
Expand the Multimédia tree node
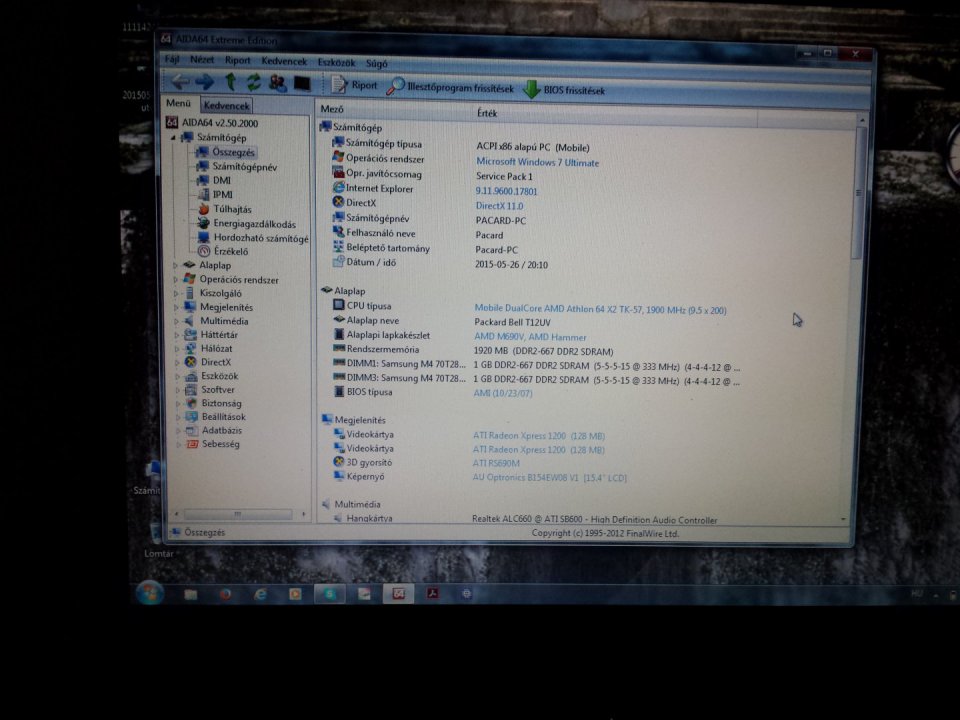(x=177, y=321)
